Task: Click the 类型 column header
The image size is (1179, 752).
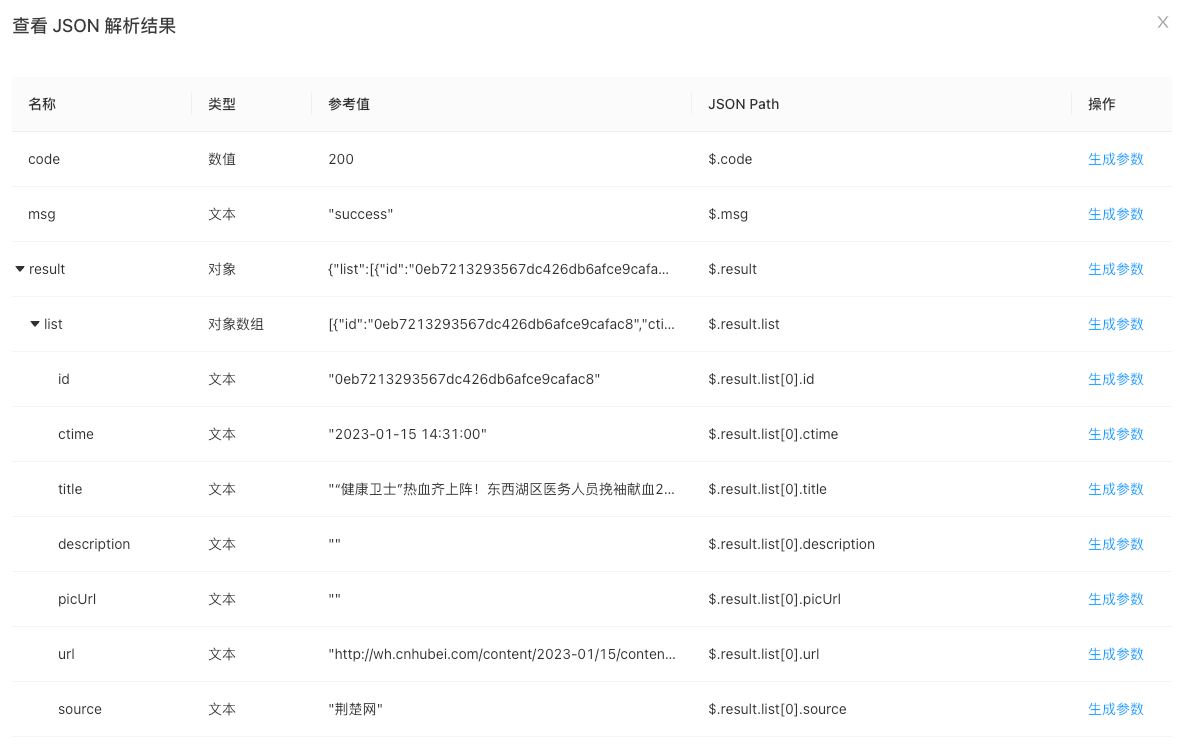Action: [x=222, y=104]
